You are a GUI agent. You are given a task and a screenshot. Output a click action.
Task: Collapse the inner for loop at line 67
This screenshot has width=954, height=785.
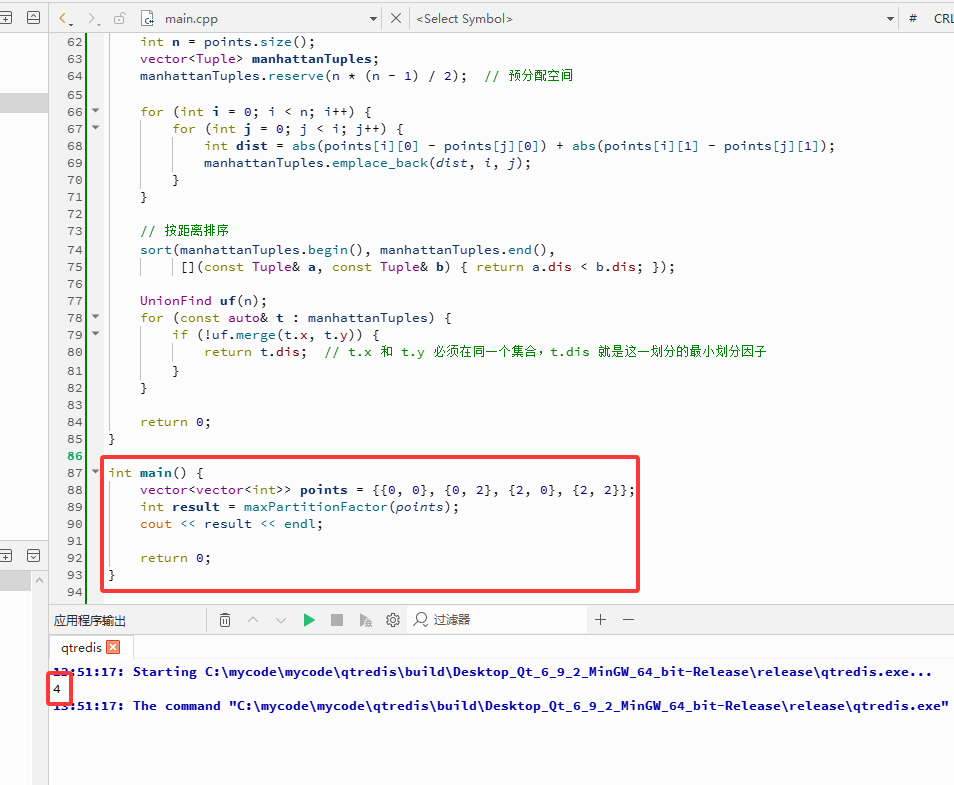(96, 128)
